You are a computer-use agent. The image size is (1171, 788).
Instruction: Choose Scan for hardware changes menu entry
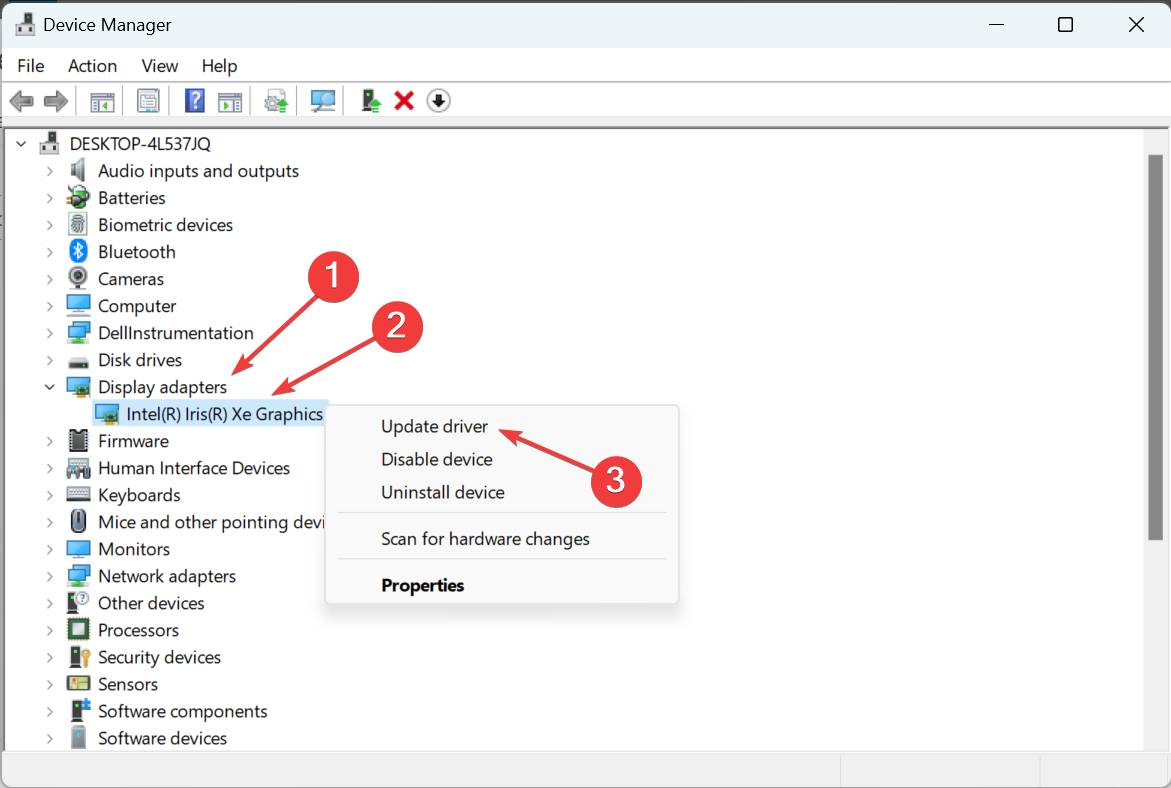(x=485, y=539)
